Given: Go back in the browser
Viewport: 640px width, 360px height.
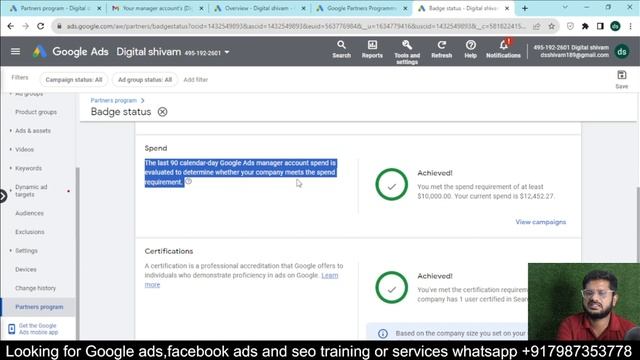Looking at the screenshot, I should click(x=11, y=26).
